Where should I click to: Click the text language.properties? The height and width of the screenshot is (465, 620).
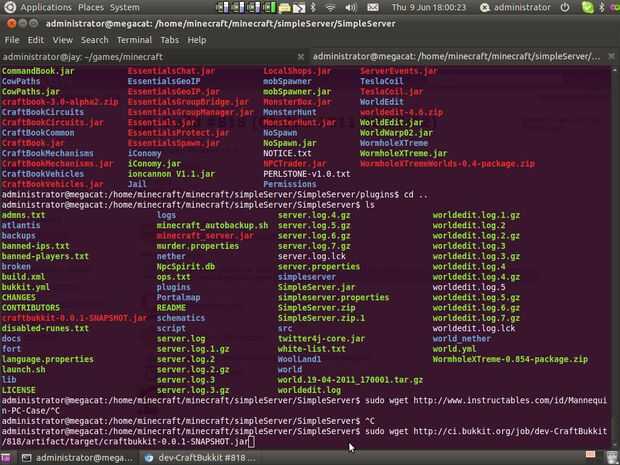(47, 359)
